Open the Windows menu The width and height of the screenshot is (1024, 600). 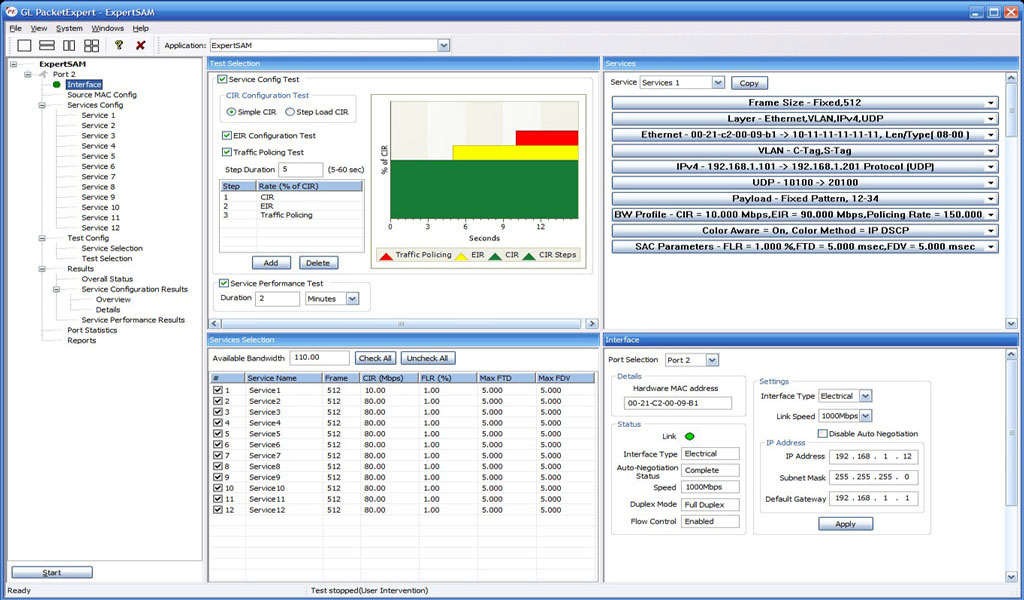click(x=108, y=28)
